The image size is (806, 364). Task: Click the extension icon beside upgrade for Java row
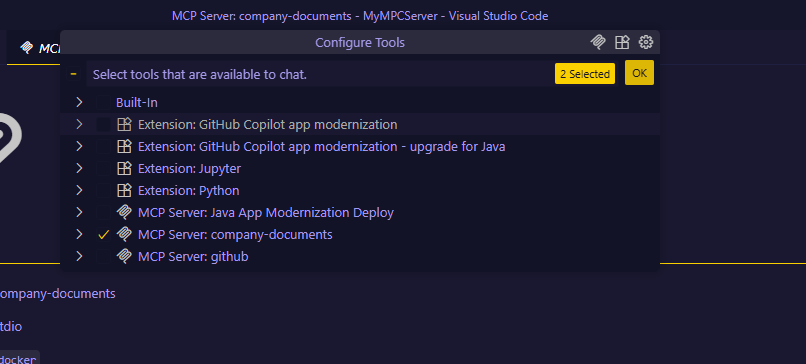click(x=124, y=147)
